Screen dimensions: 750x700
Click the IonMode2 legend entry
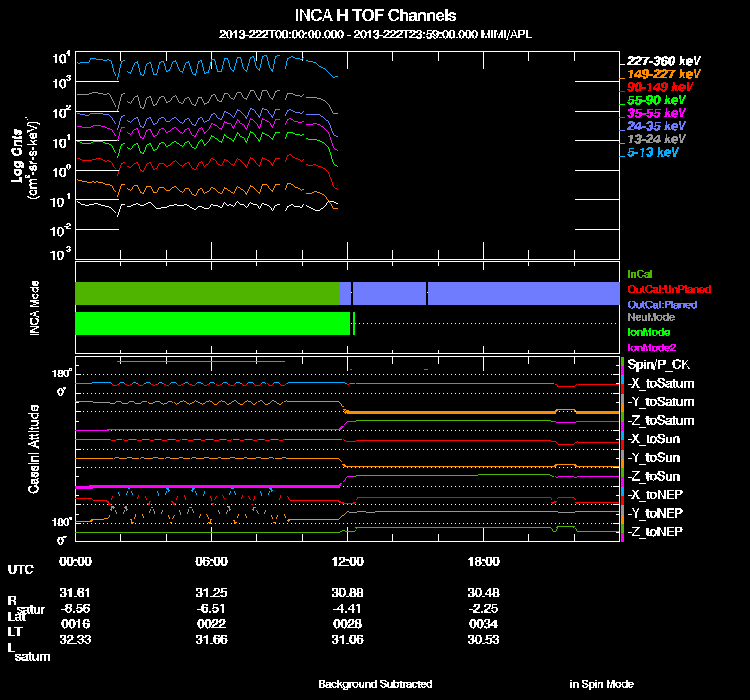point(651,347)
